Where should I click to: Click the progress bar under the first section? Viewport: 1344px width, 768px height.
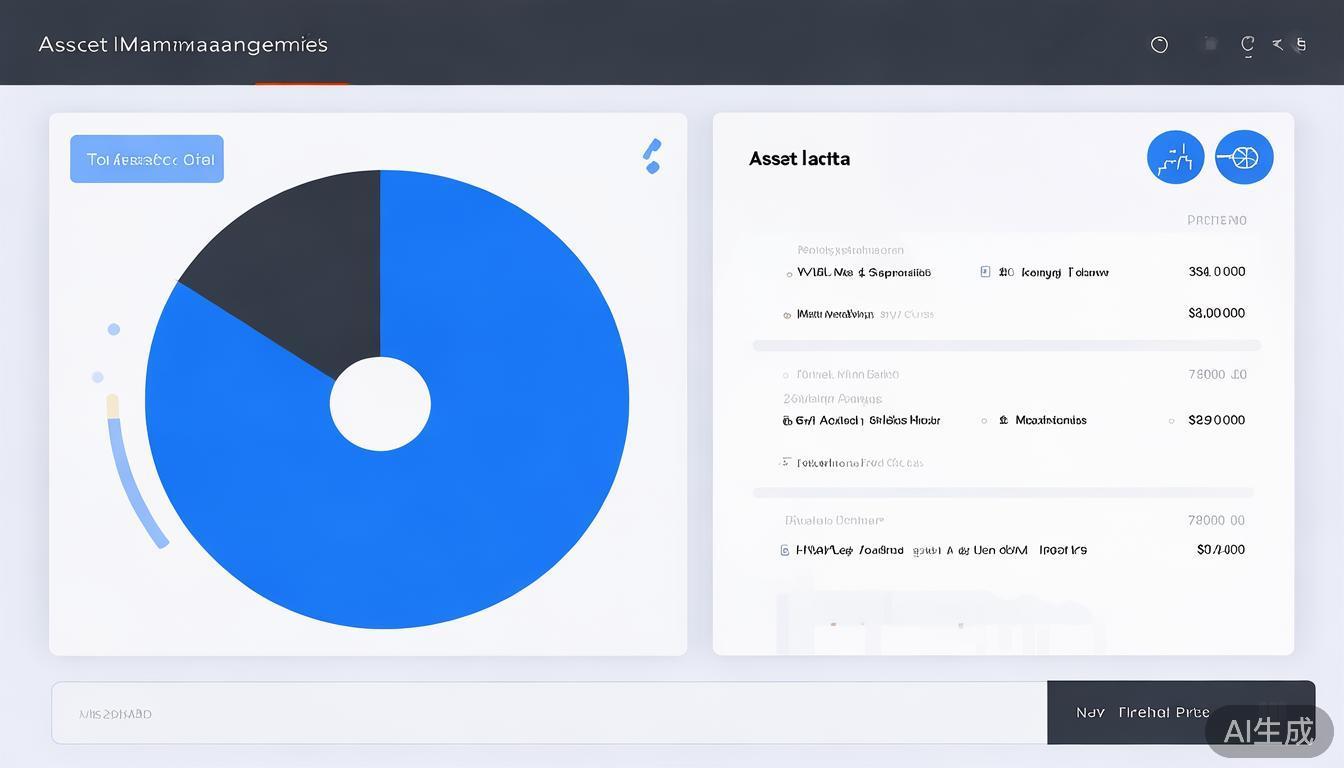[x=1005, y=345]
